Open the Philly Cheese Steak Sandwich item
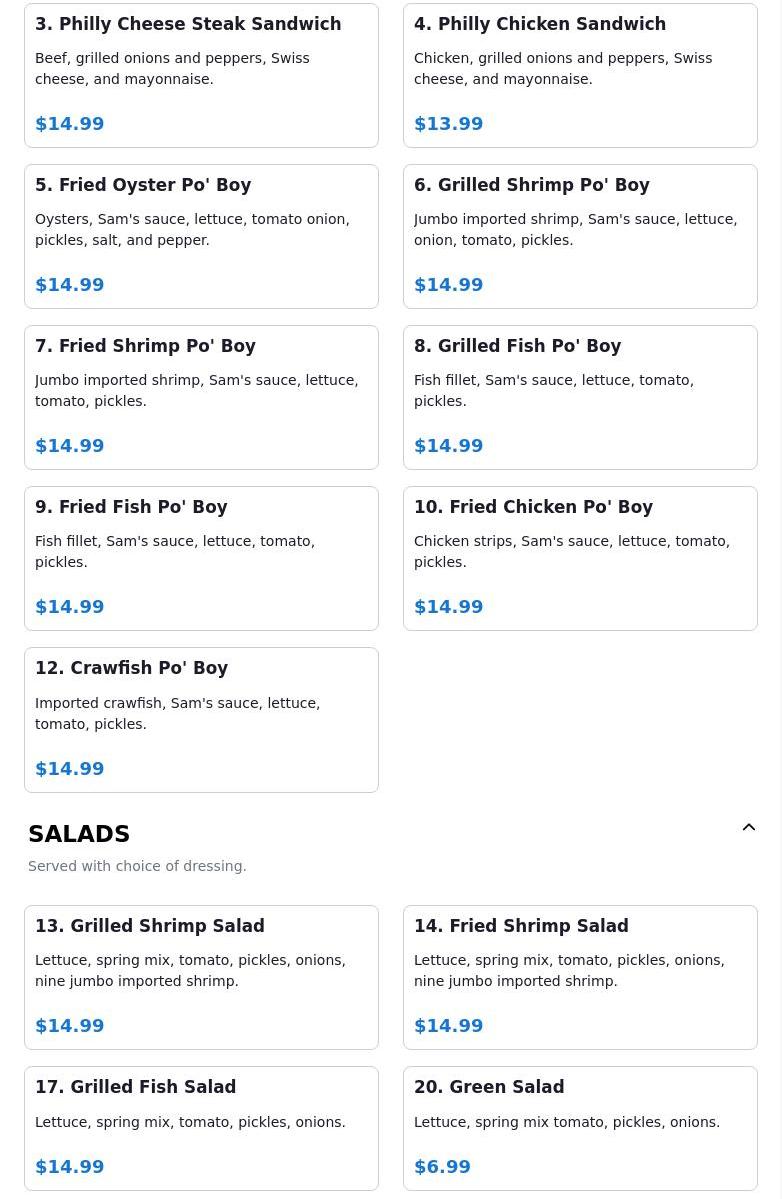This screenshot has width=782, height=1199. pos(201,76)
